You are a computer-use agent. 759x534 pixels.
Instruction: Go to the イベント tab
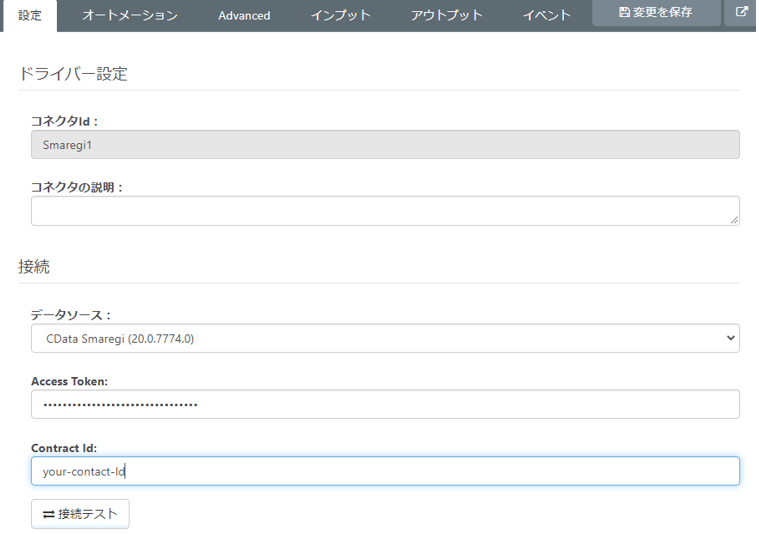click(546, 16)
